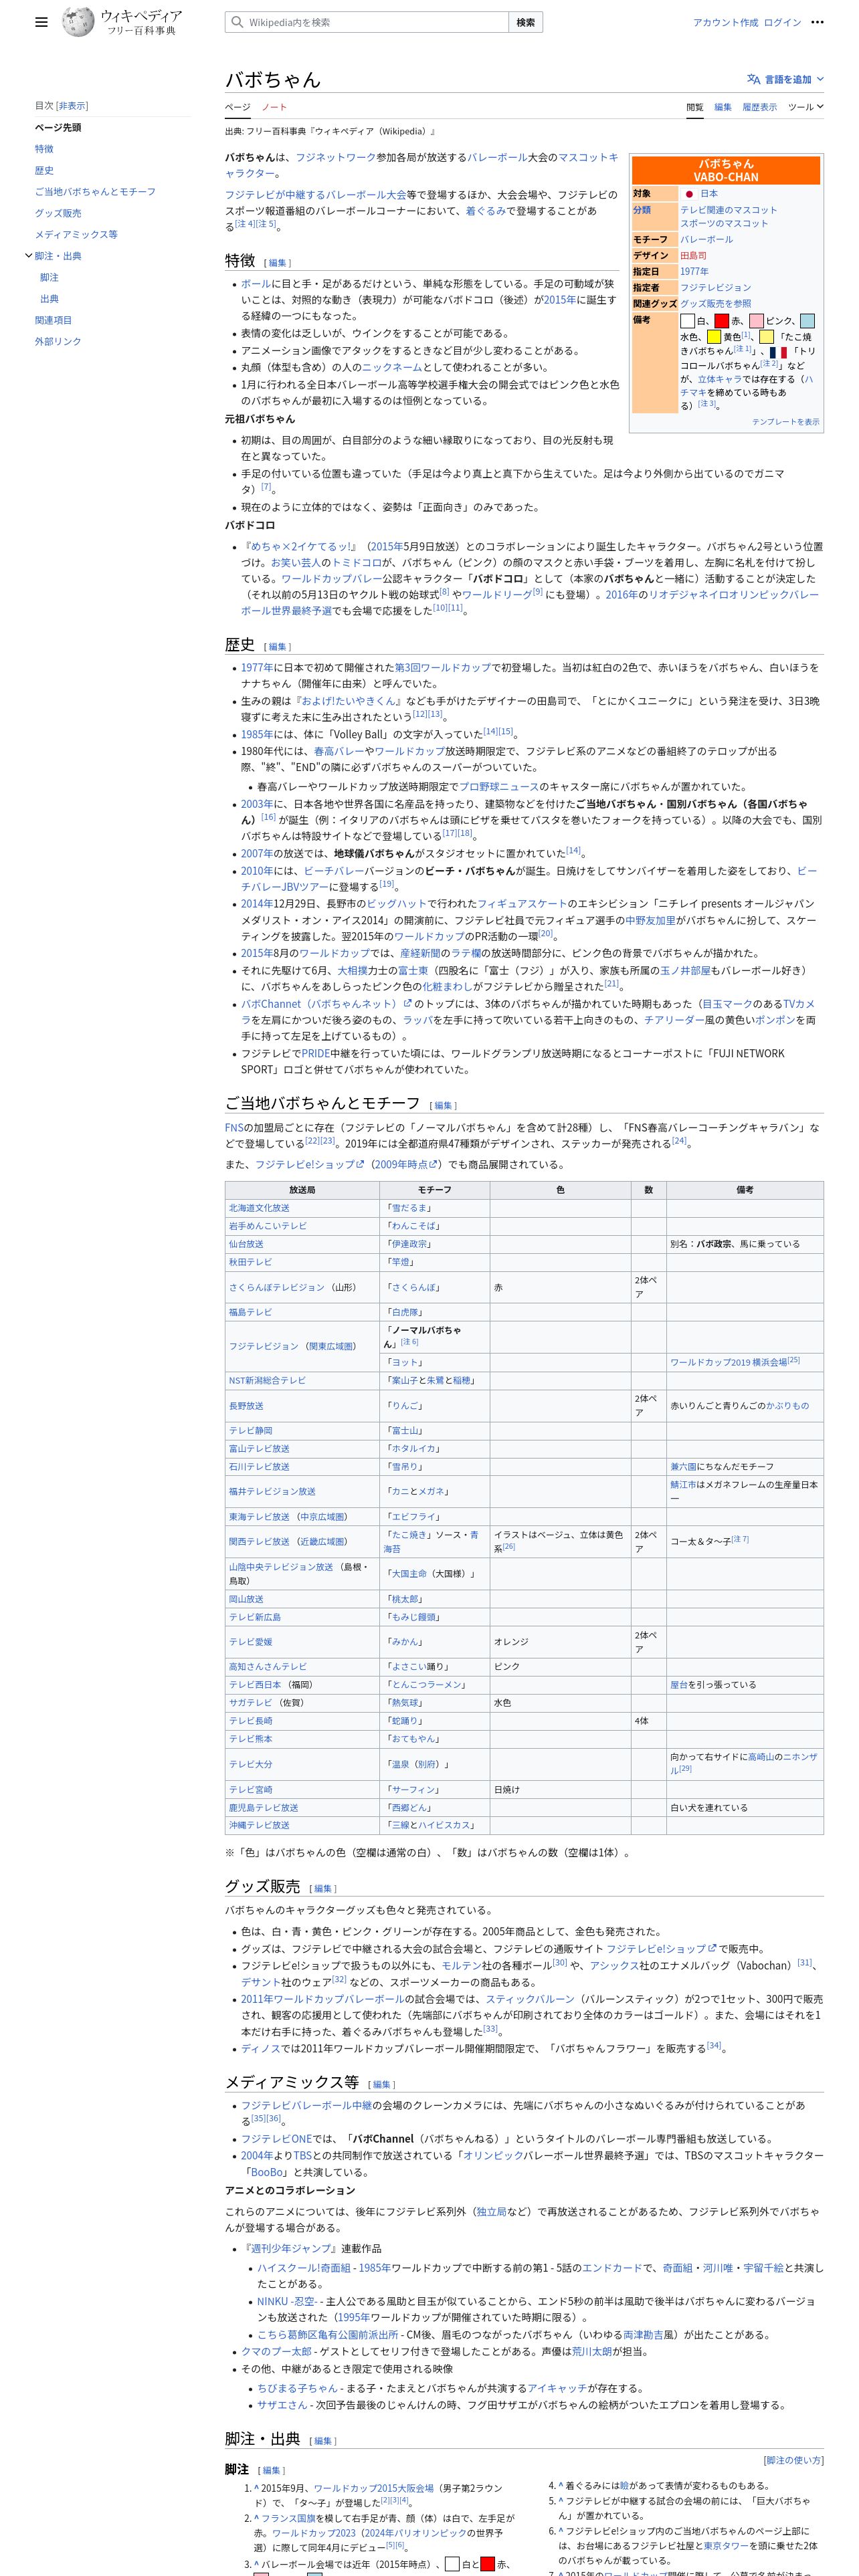
Task: Click the language translate icon
Action: (753, 79)
